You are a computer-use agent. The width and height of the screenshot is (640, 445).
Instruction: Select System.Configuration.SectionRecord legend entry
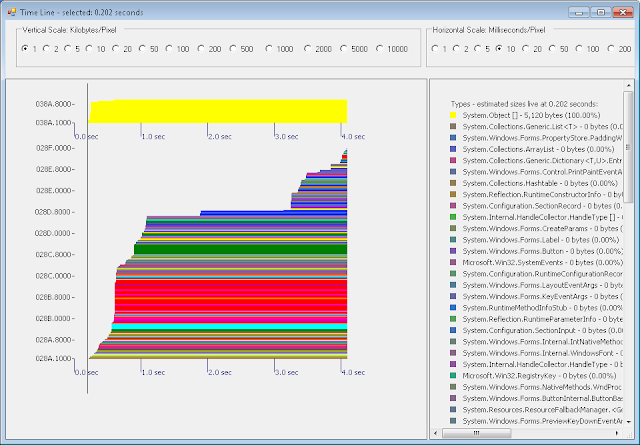point(542,206)
